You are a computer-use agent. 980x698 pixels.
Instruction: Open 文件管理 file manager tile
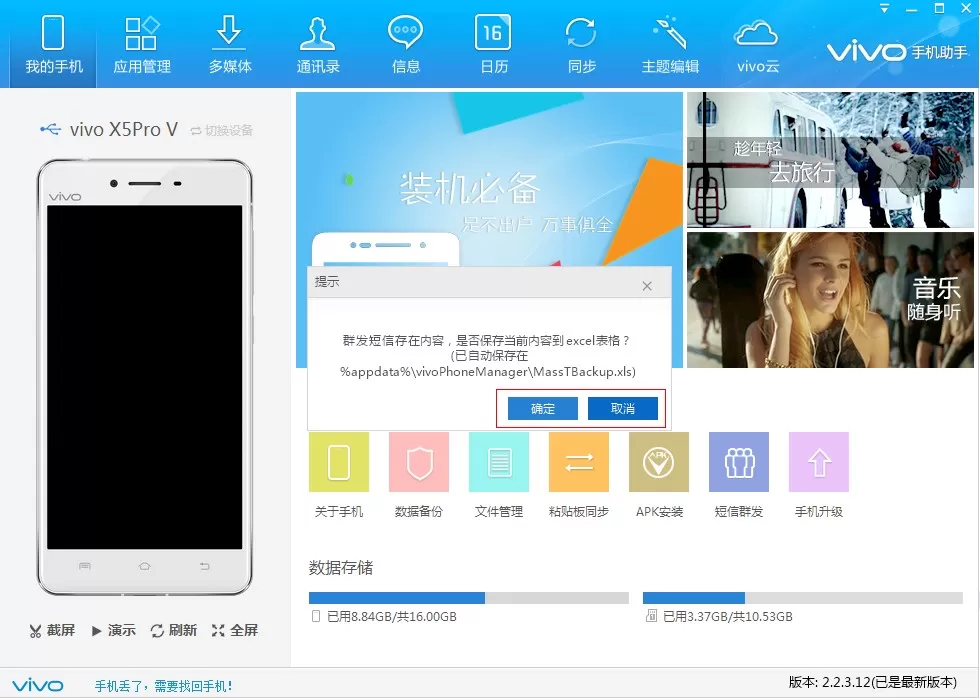click(x=499, y=476)
